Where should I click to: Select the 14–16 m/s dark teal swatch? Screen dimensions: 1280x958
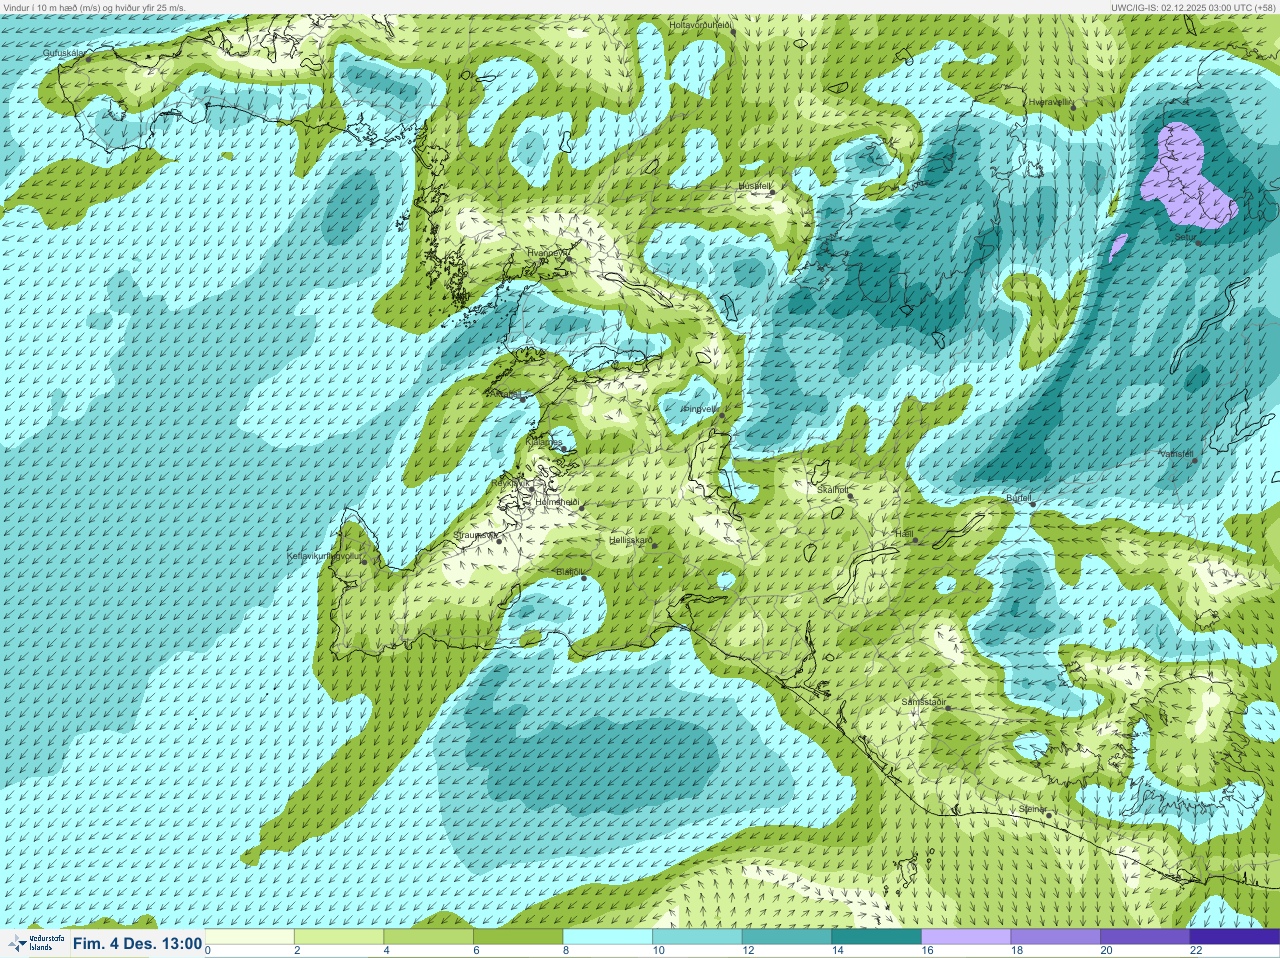(876, 937)
